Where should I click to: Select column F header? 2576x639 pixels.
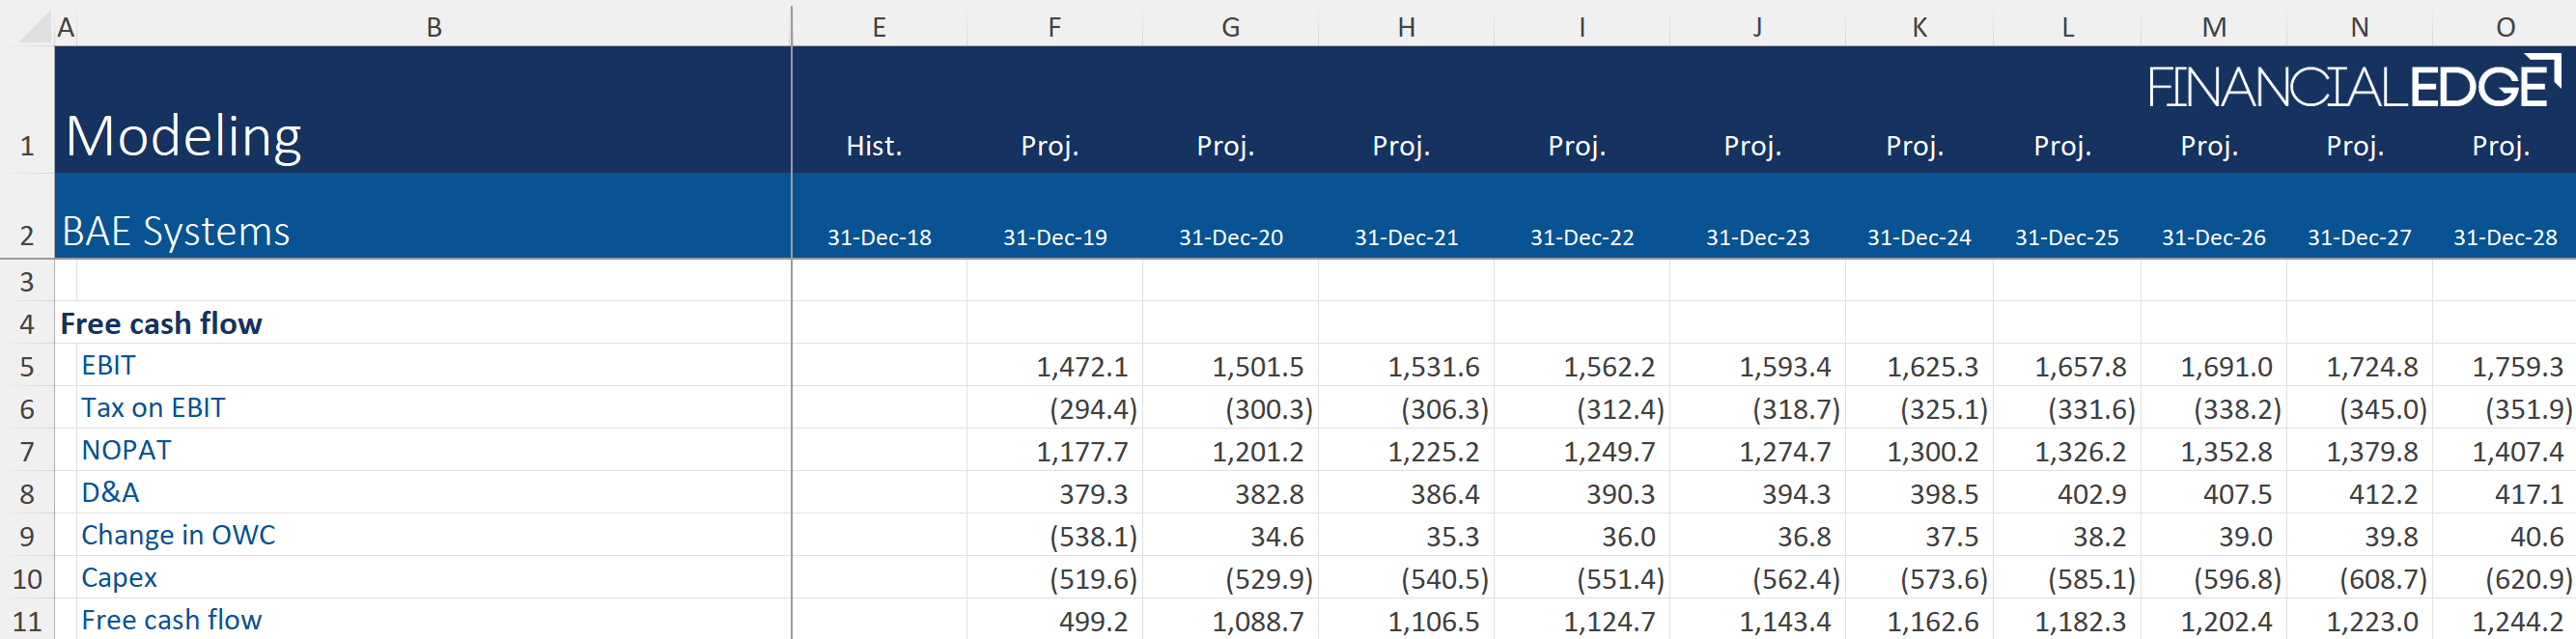pyautogui.click(x=1054, y=27)
